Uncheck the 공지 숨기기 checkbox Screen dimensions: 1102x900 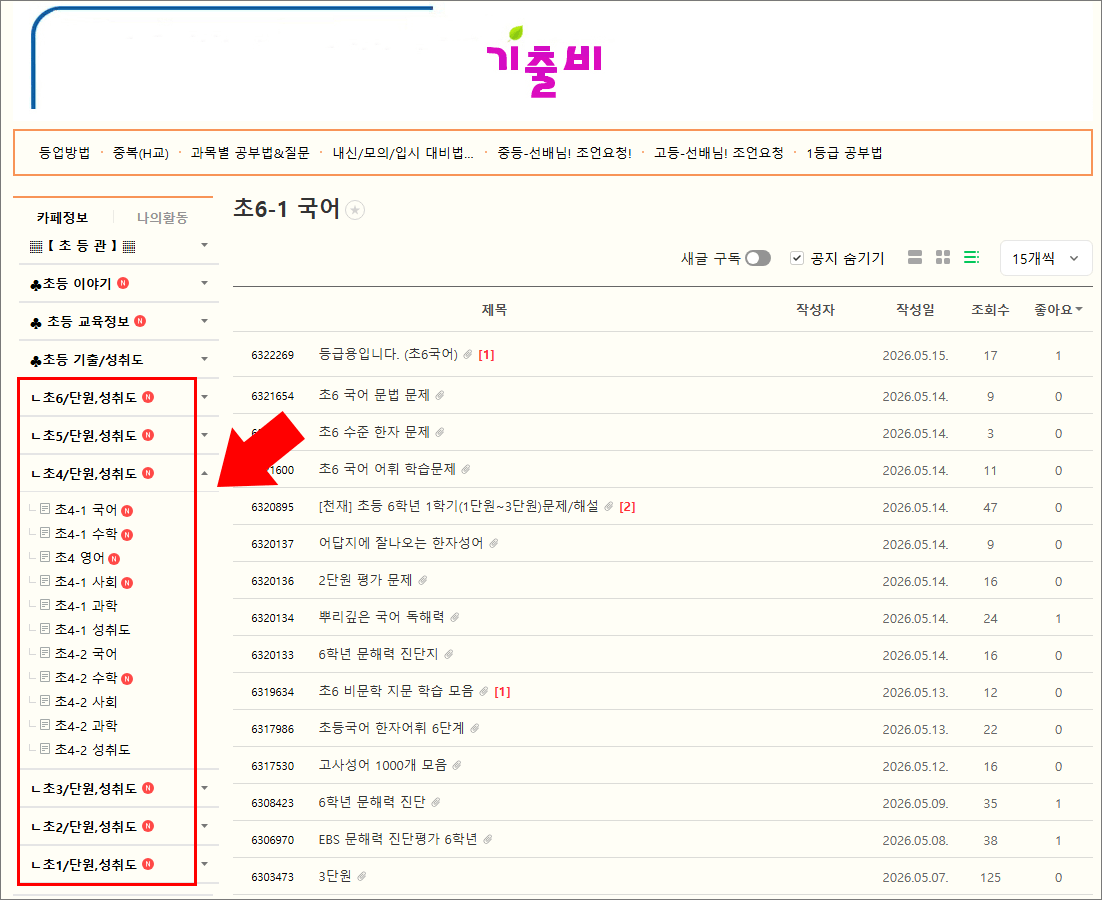pos(796,258)
